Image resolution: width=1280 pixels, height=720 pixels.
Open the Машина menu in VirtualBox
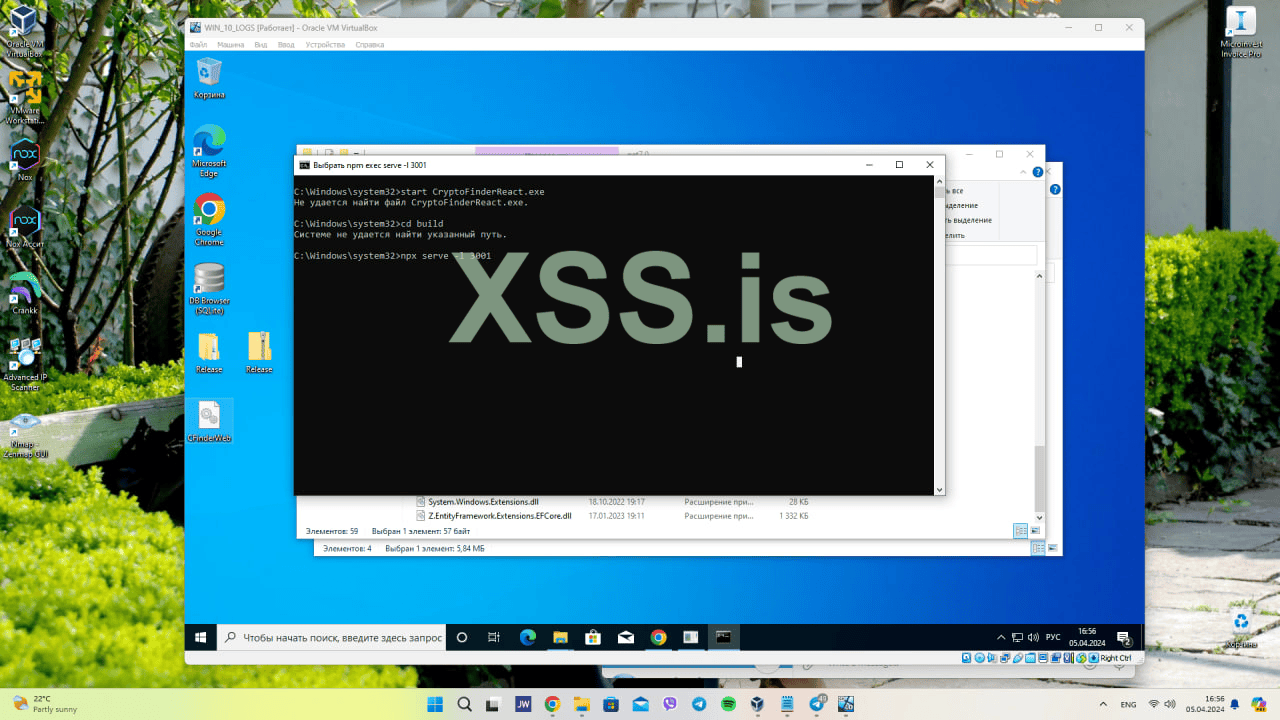pyautogui.click(x=230, y=44)
